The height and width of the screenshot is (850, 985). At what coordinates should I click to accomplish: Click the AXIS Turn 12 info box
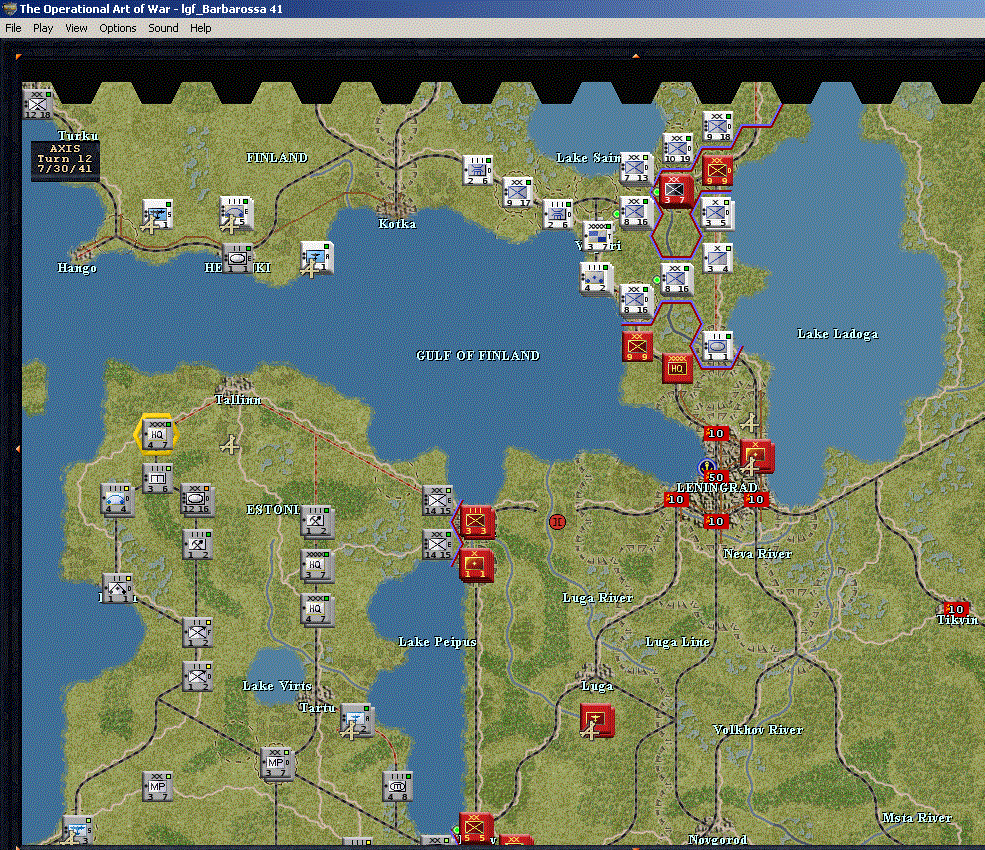[65, 159]
